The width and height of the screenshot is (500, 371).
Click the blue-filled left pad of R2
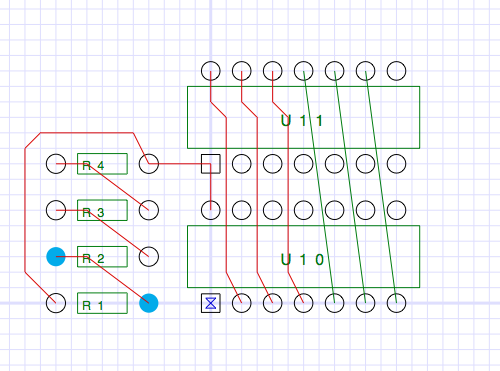56,257
